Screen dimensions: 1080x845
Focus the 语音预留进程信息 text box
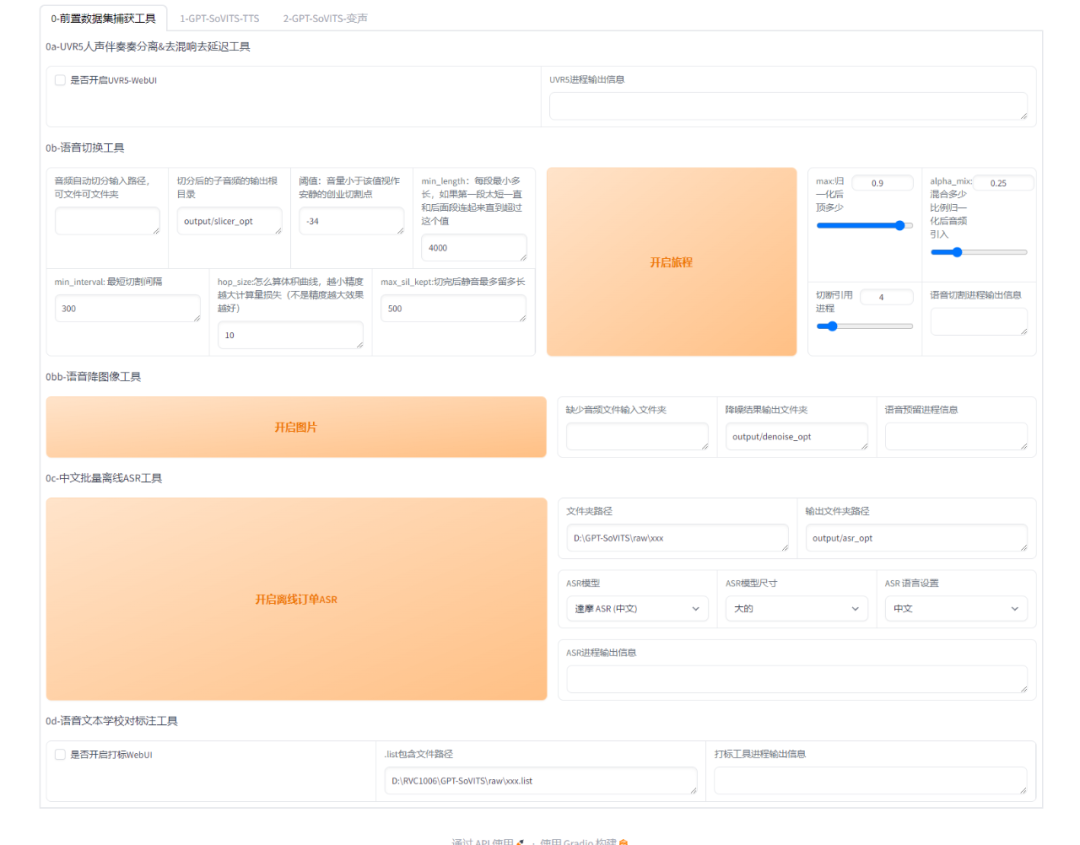(x=956, y=437)
